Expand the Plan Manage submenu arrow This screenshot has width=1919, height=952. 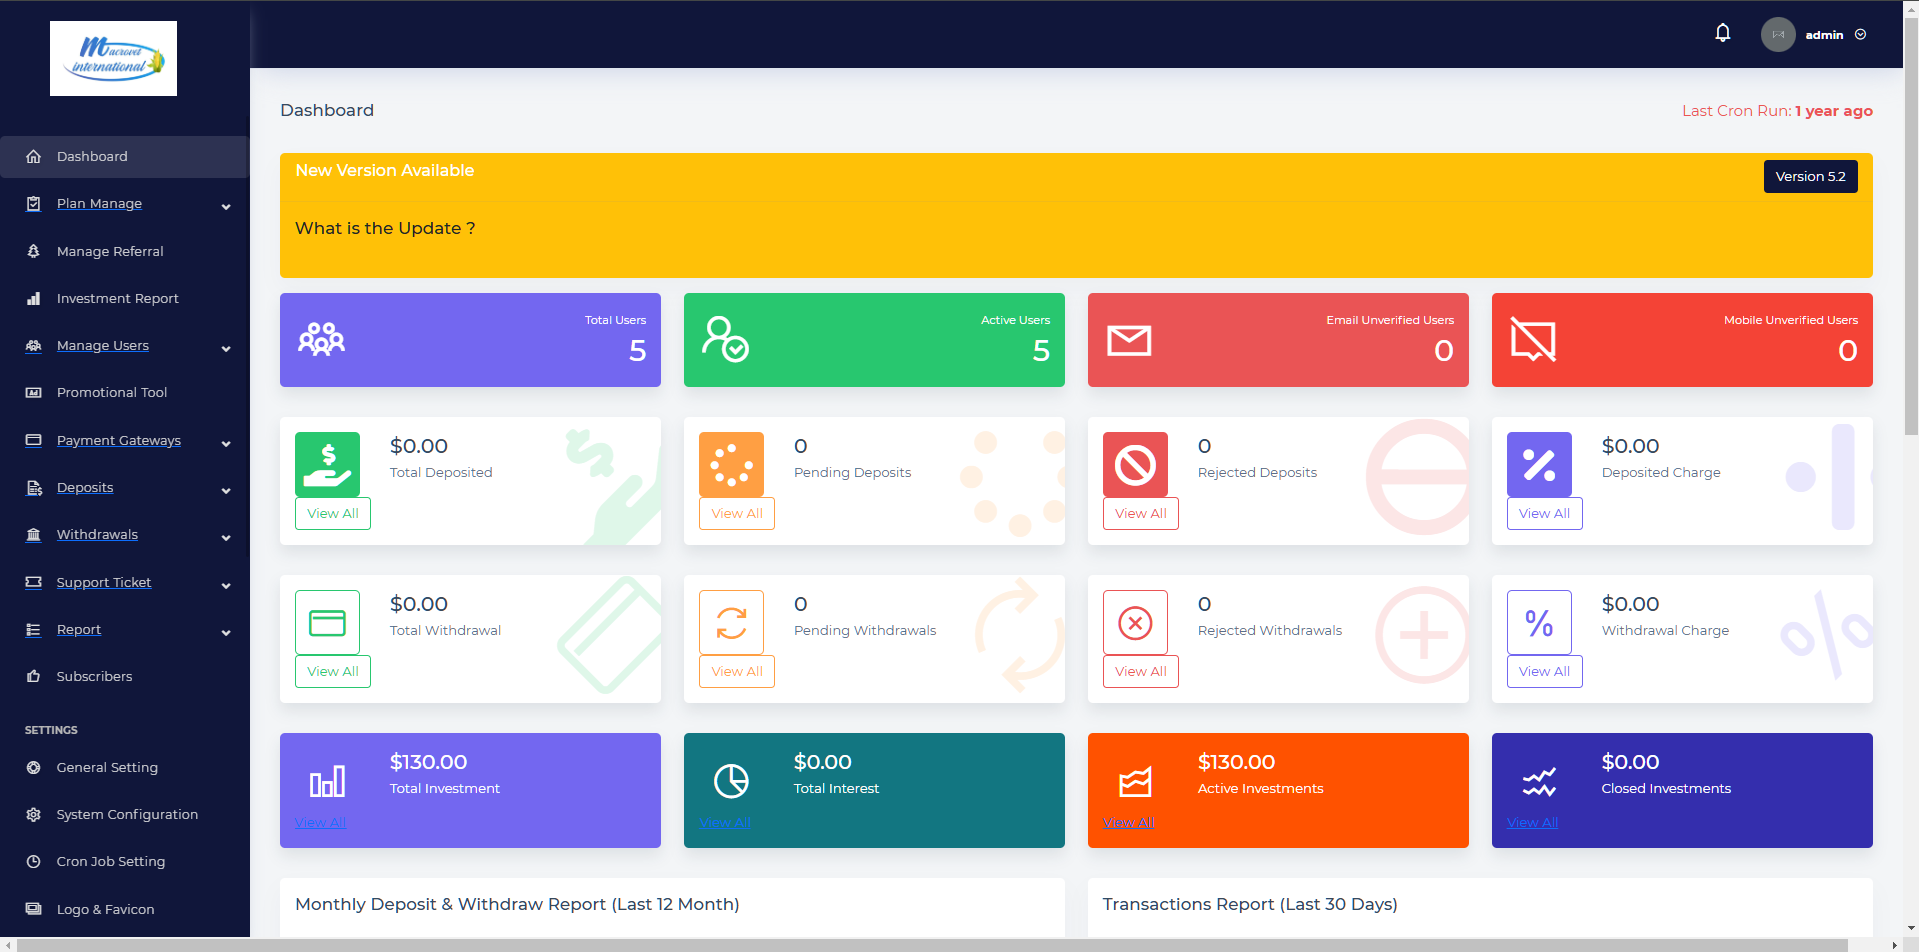coord(226,207)
